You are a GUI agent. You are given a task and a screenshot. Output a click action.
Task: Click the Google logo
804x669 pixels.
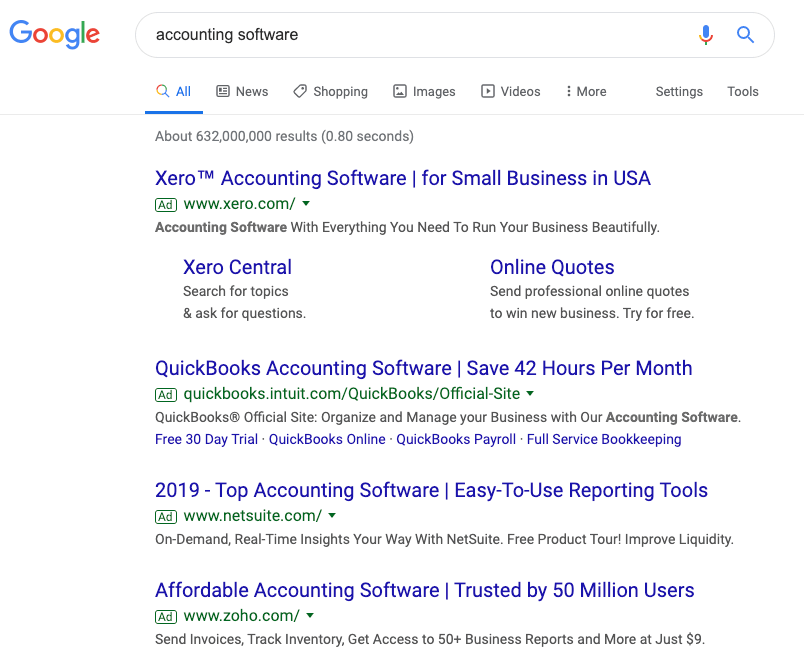[x=54, y=34]
